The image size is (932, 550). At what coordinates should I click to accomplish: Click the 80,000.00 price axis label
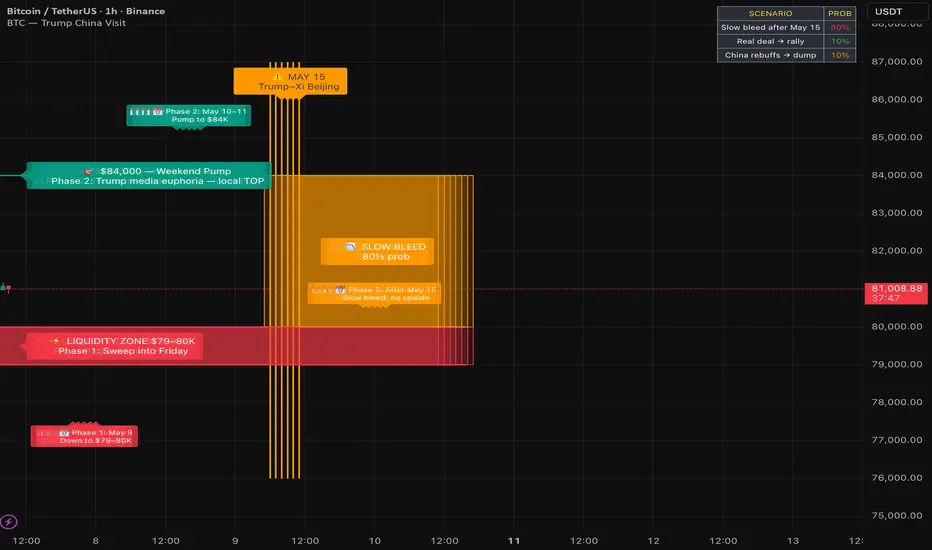896,326
